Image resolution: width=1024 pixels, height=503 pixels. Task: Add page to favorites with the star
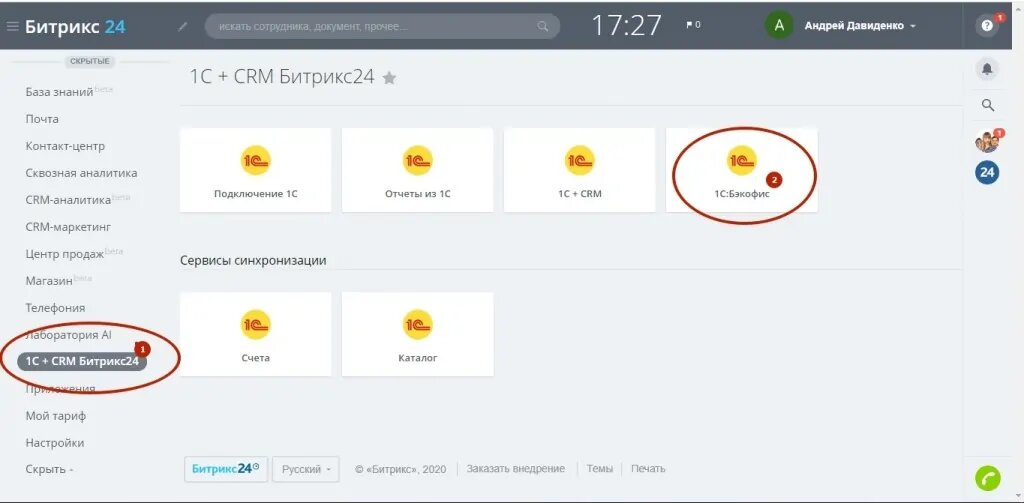point(389,78)
